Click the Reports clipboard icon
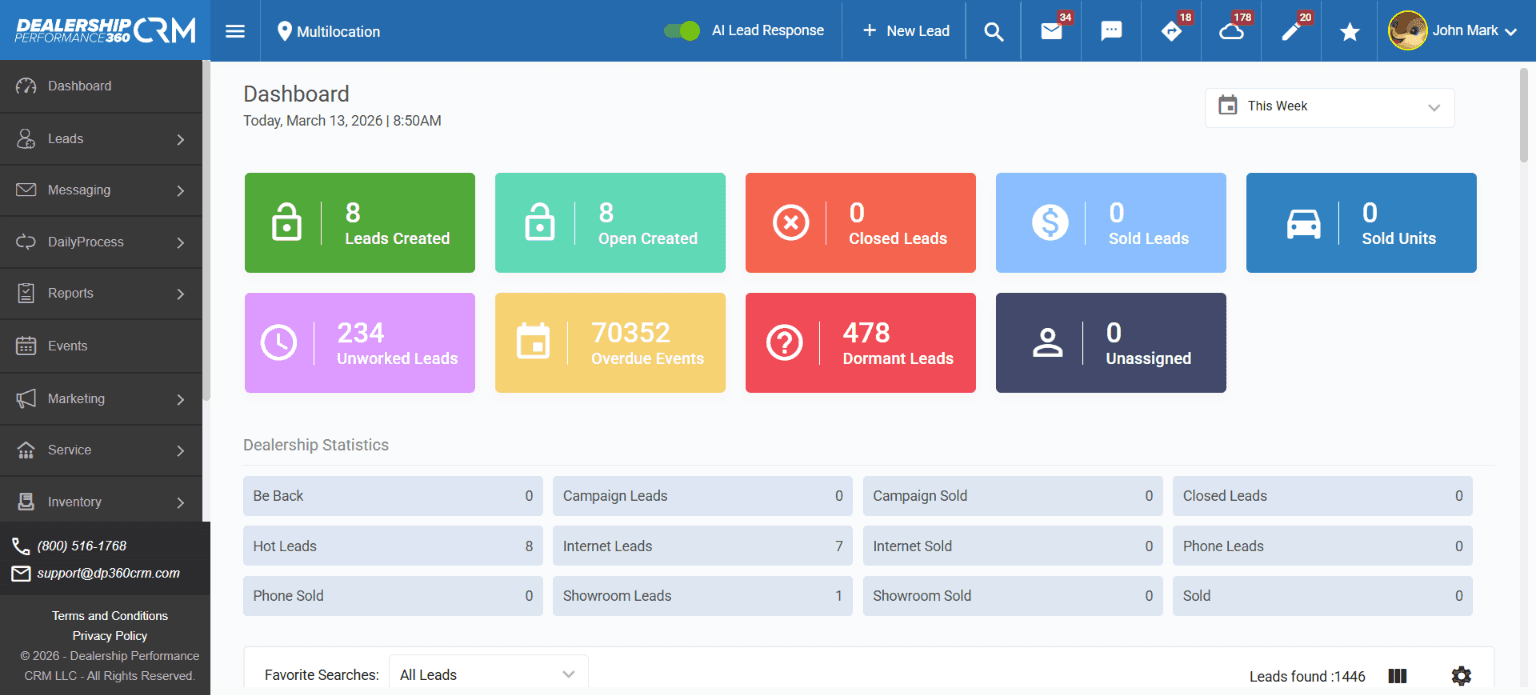 coord(27,293)
